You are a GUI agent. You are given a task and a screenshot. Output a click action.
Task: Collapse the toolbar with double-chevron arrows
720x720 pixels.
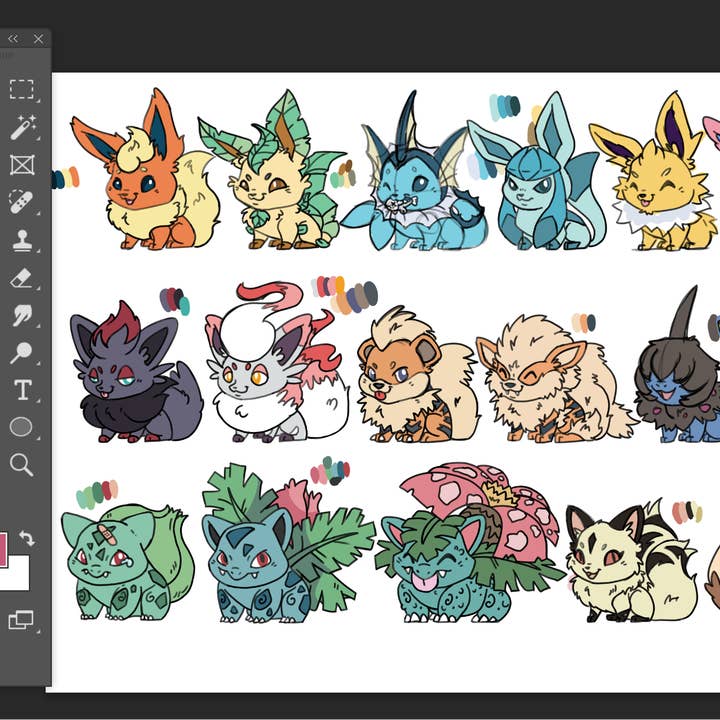point(13,39)
